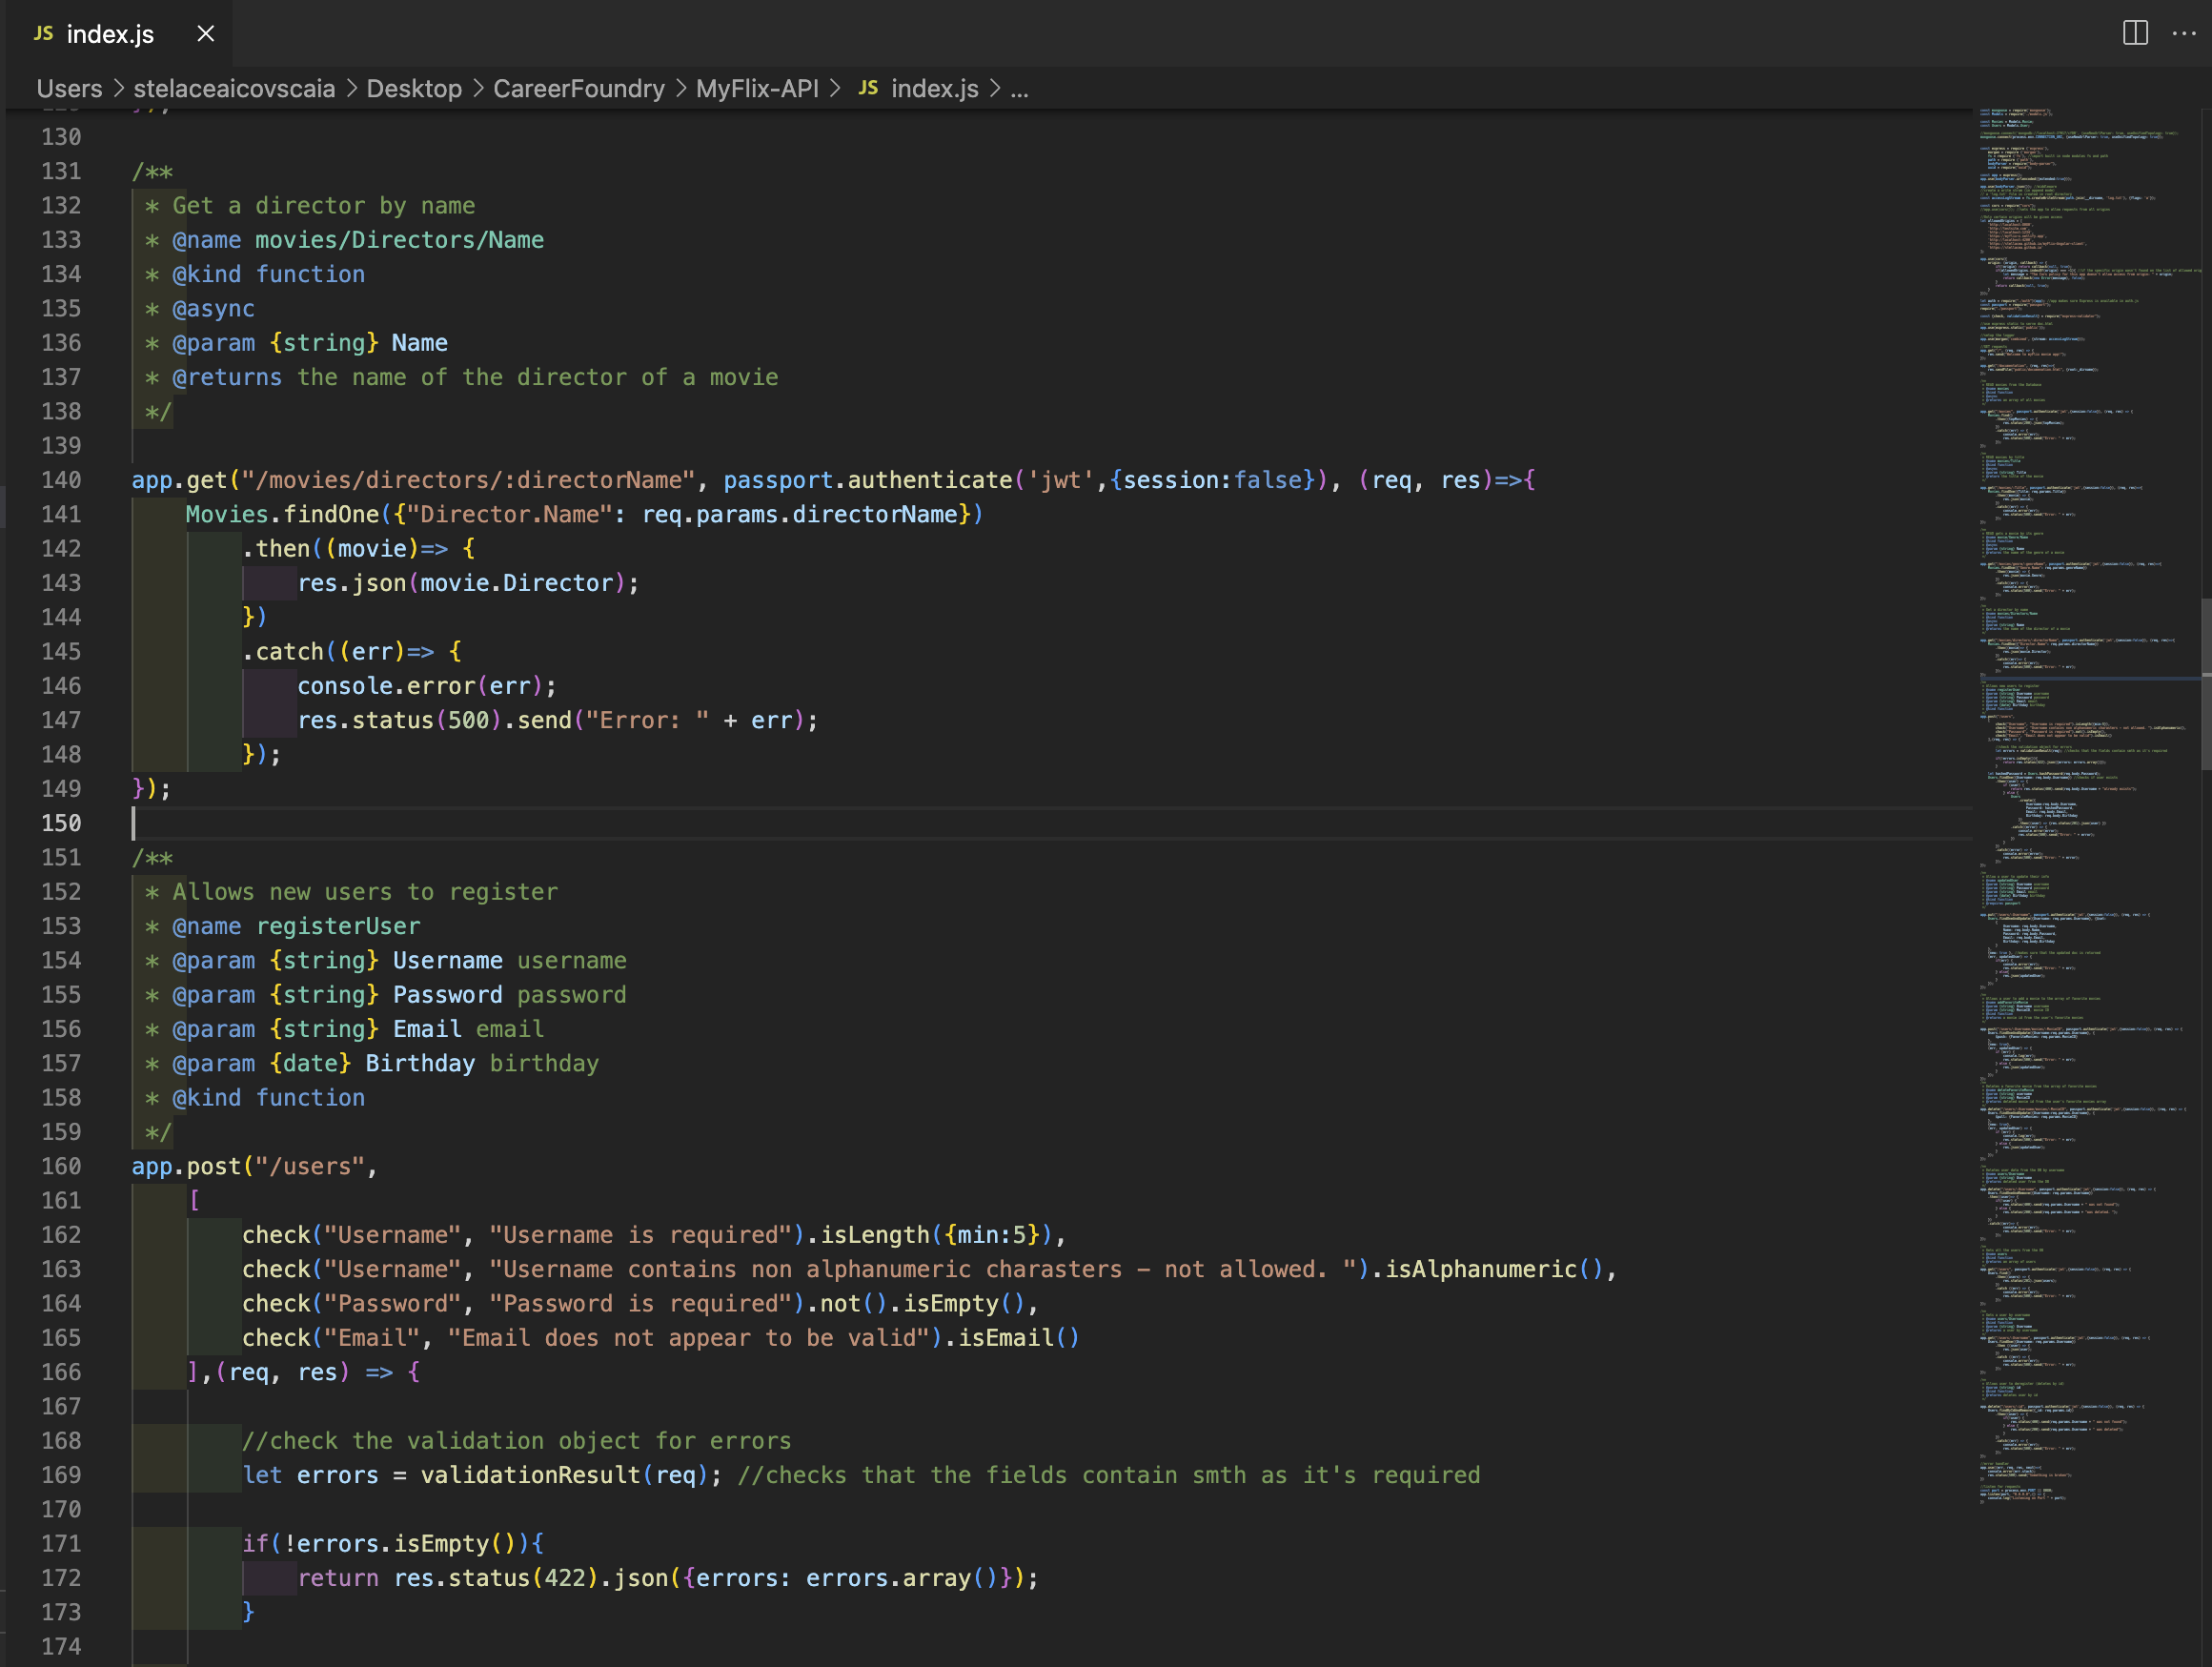This screenshot has width=2212, height=1667.
Task: Click 'Allows new users to register' comment
Action: (x=365, y=892)
